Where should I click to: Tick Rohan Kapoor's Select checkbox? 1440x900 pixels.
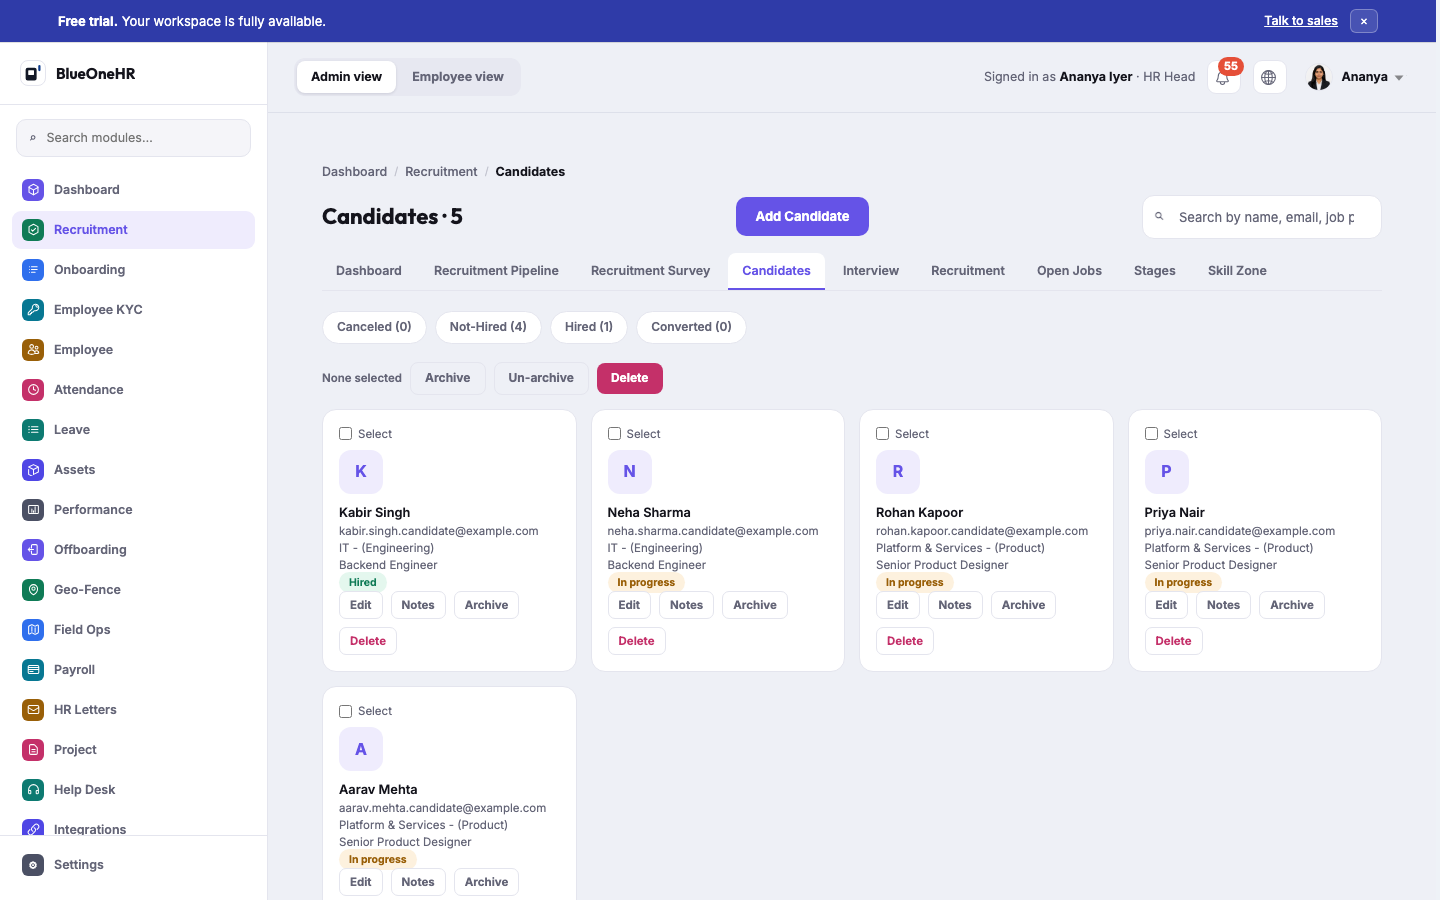click(883, 434)
